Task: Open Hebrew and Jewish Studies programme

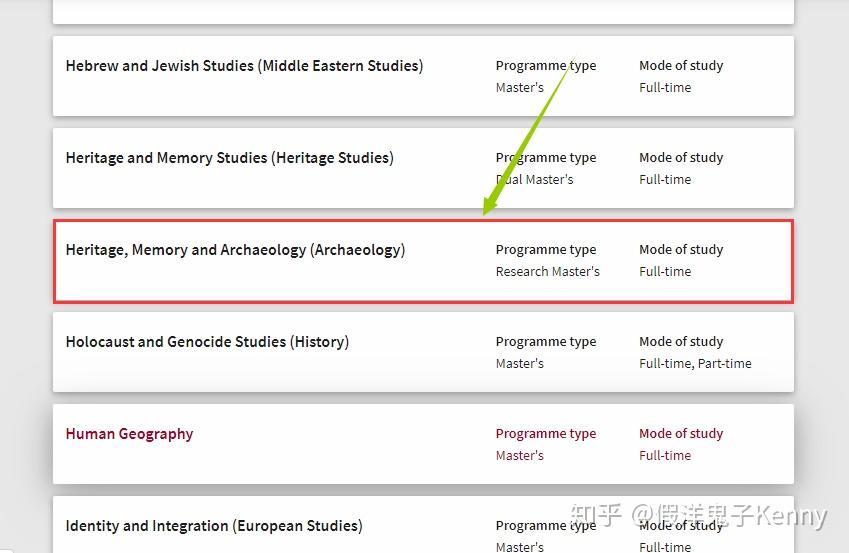Action: tap(244, 66)
